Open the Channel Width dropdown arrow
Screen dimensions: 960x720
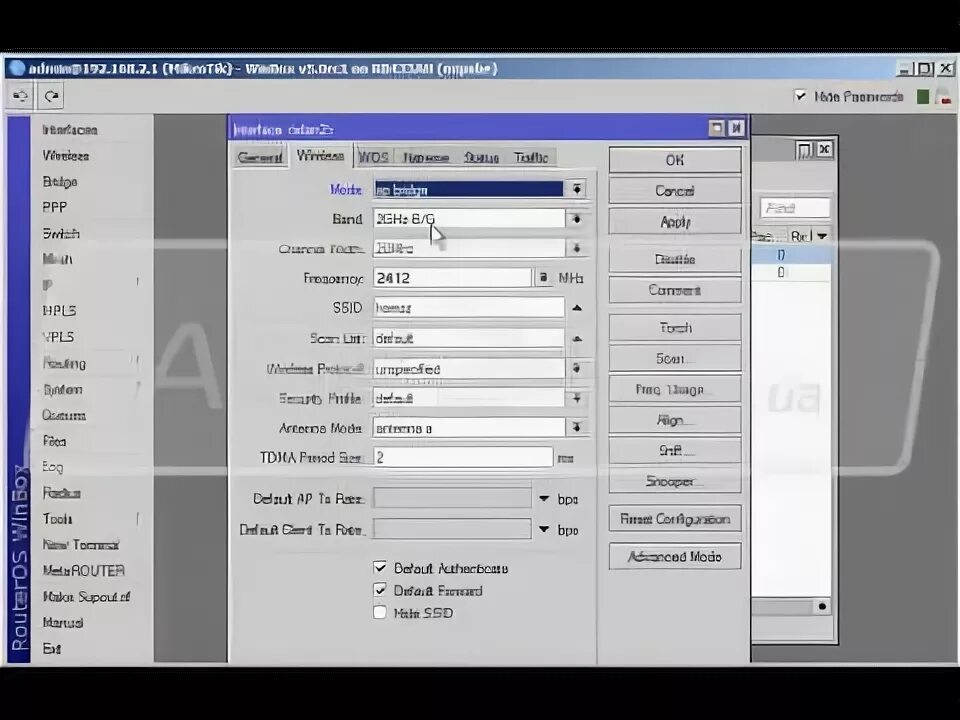tap(577, 248)
